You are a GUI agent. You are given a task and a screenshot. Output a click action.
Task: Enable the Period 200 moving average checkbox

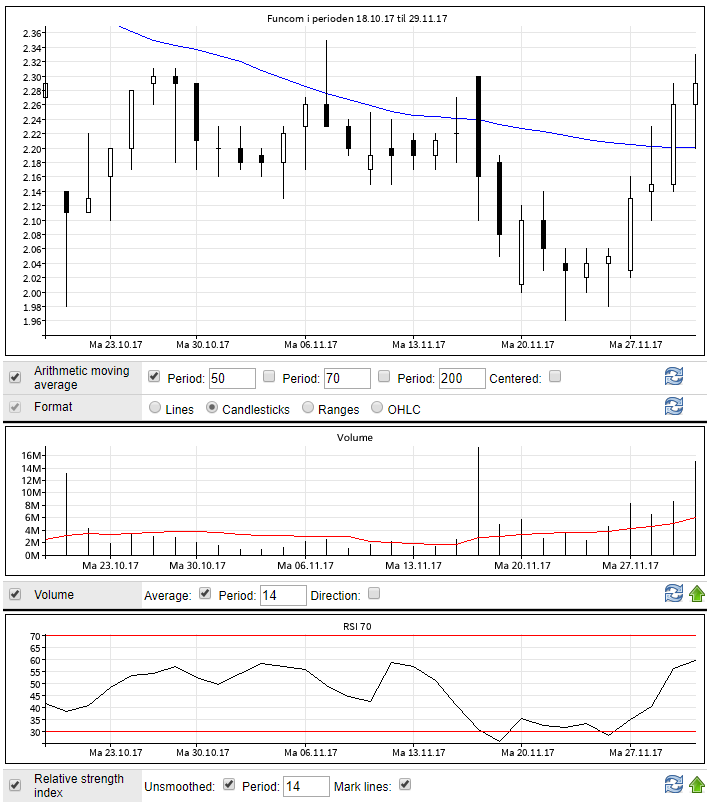click(384, 377)
